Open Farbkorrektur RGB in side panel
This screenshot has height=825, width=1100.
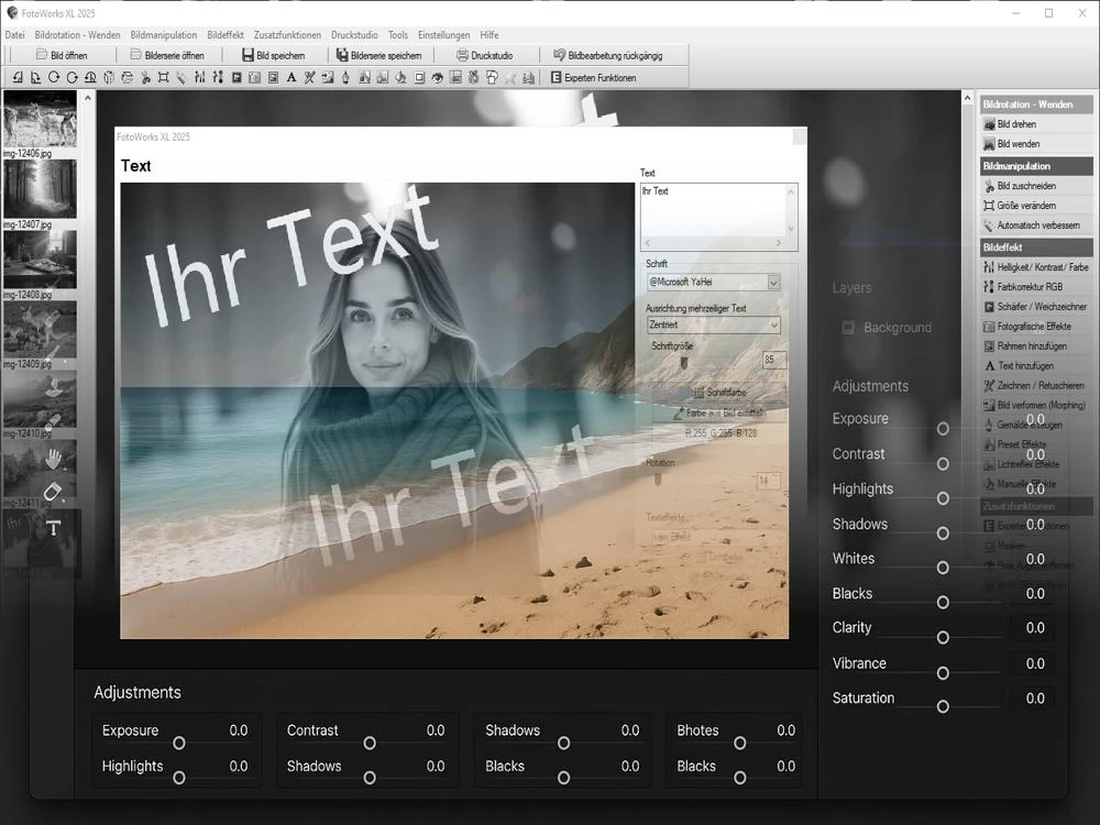point(1036,287)
